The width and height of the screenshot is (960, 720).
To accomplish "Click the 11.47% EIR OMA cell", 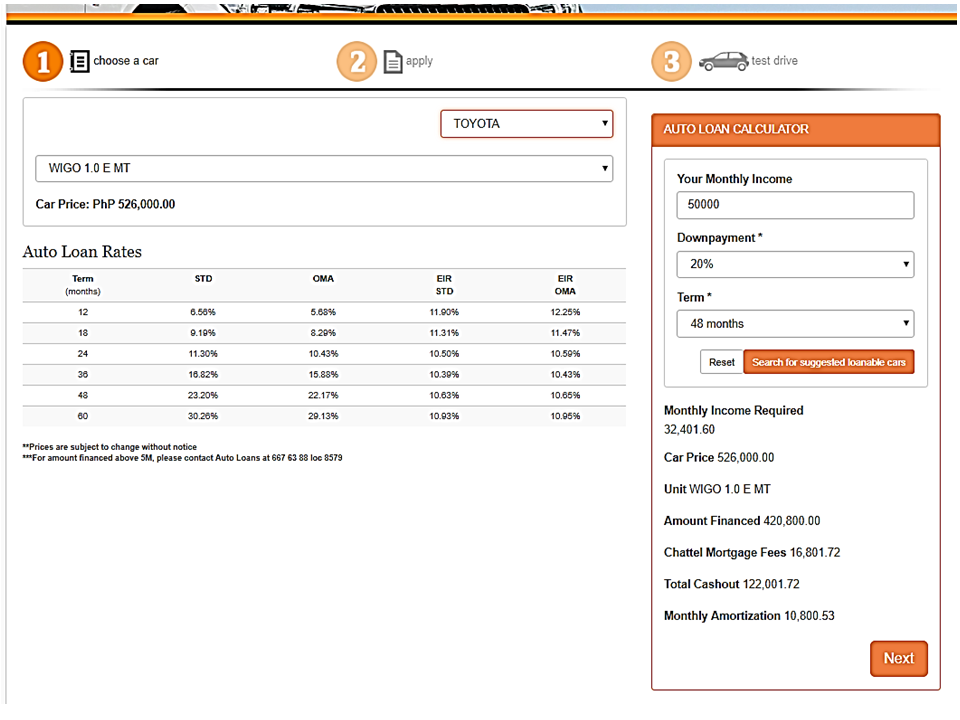I will click(x=565, y=333).
